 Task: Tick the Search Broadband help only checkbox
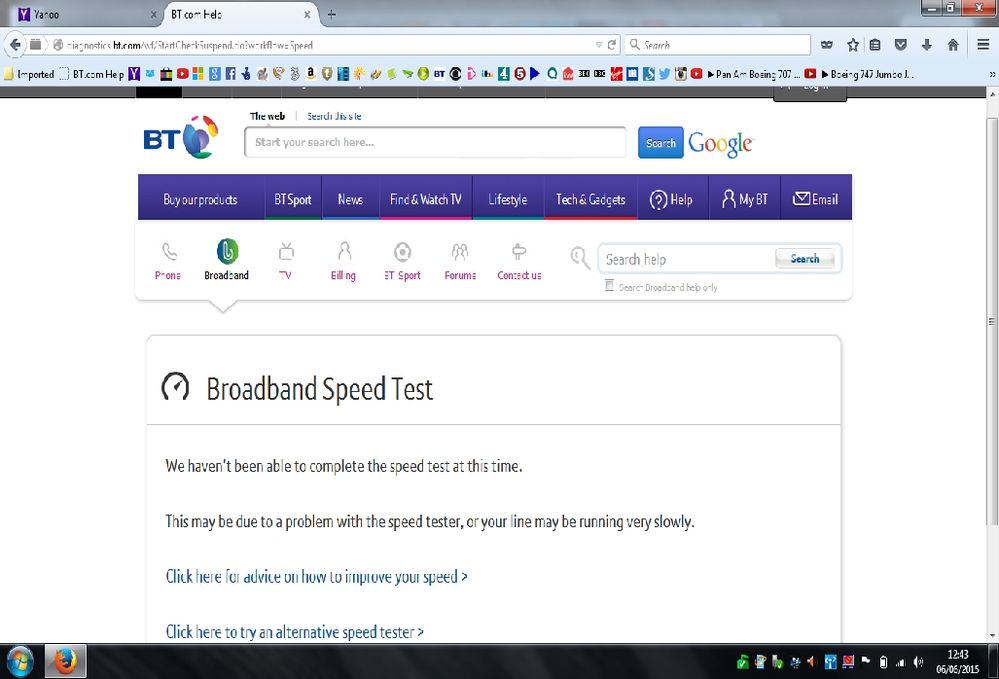pyautogui.click(x=609, y=286)
